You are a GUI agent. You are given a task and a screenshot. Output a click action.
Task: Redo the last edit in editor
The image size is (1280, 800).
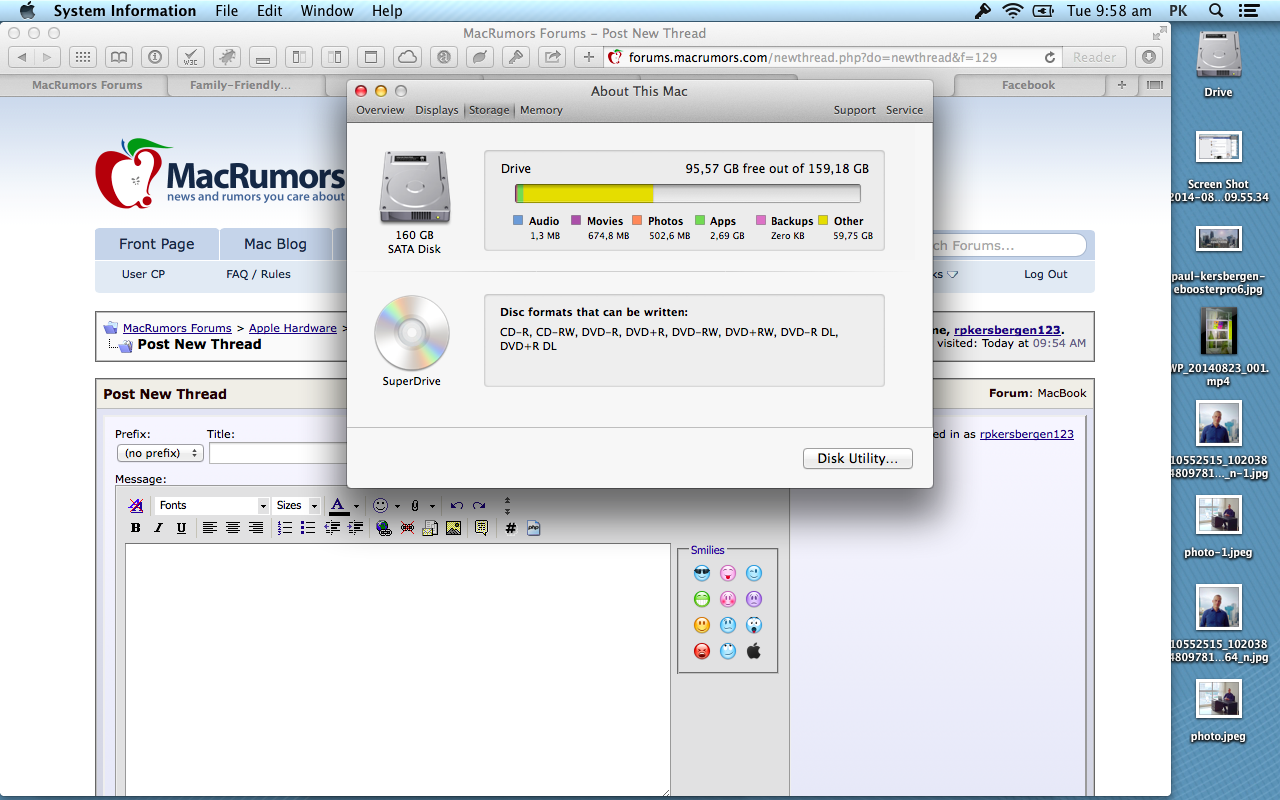click(480, 506)
